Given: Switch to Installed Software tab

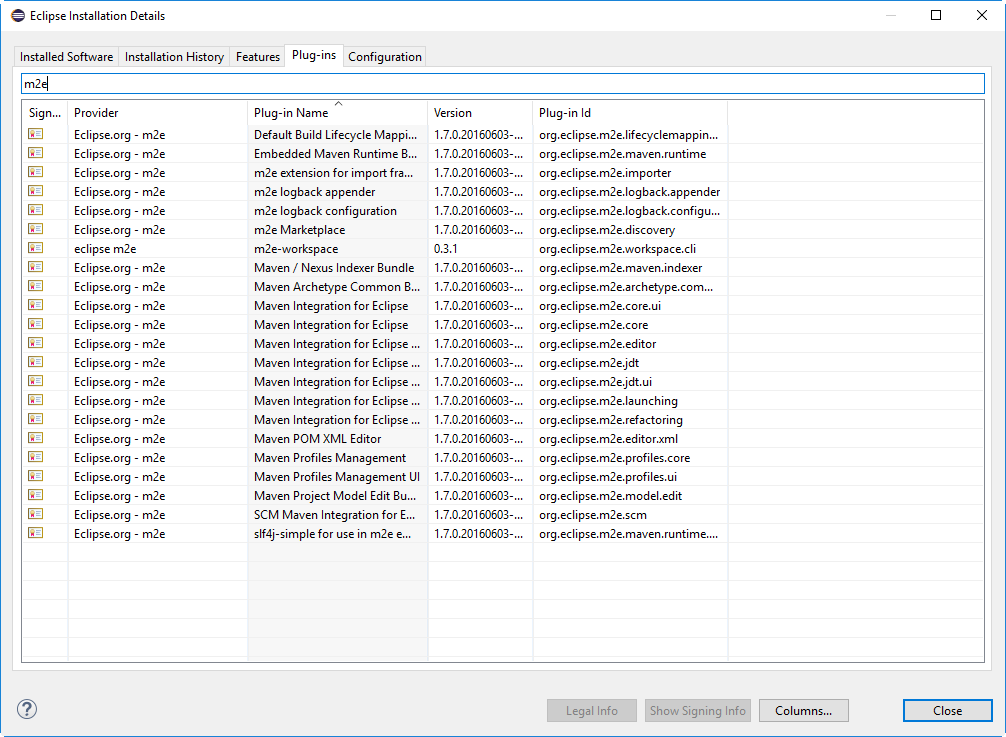Looking at the screenshot, I should click(66, 56).
